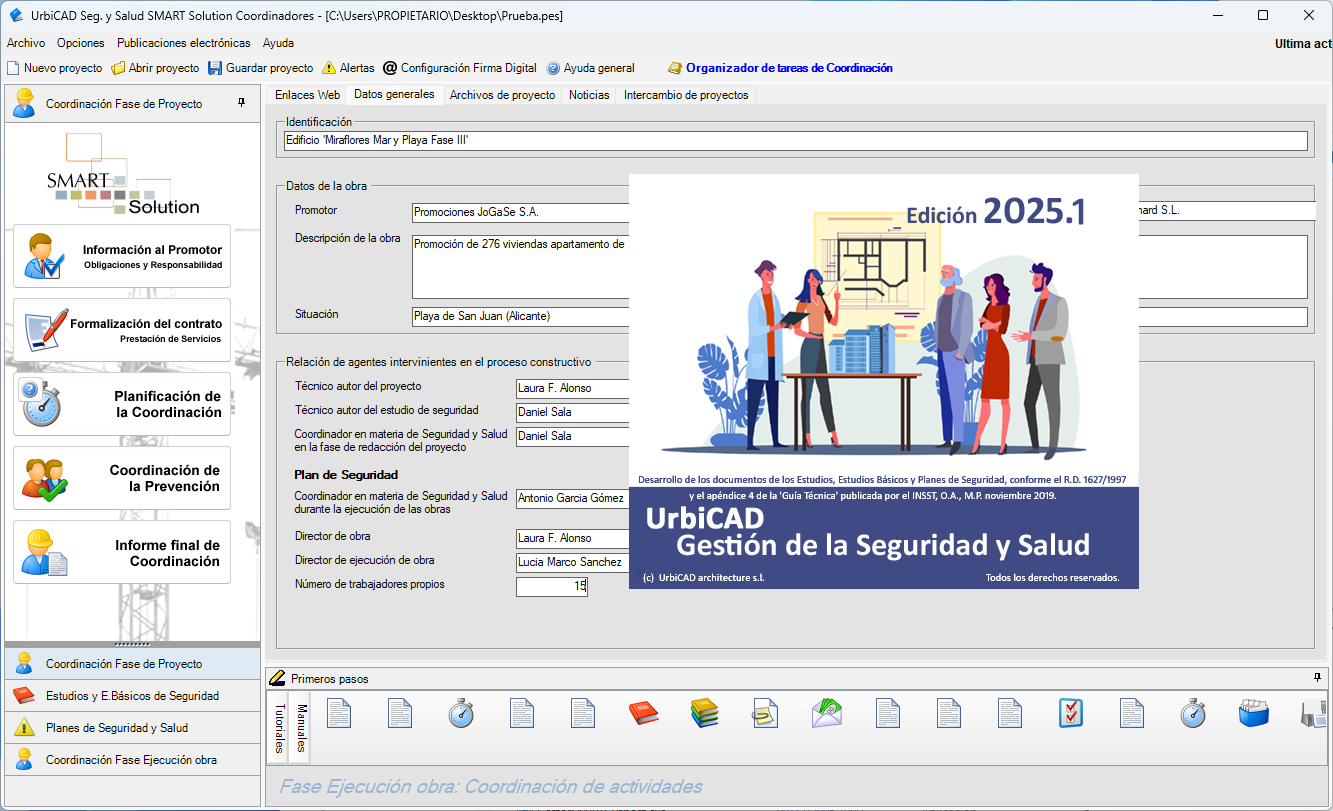The height and width of the screenshot is (811, 1333).
Task: Click the stacked colored books icon
Action: 705,712
